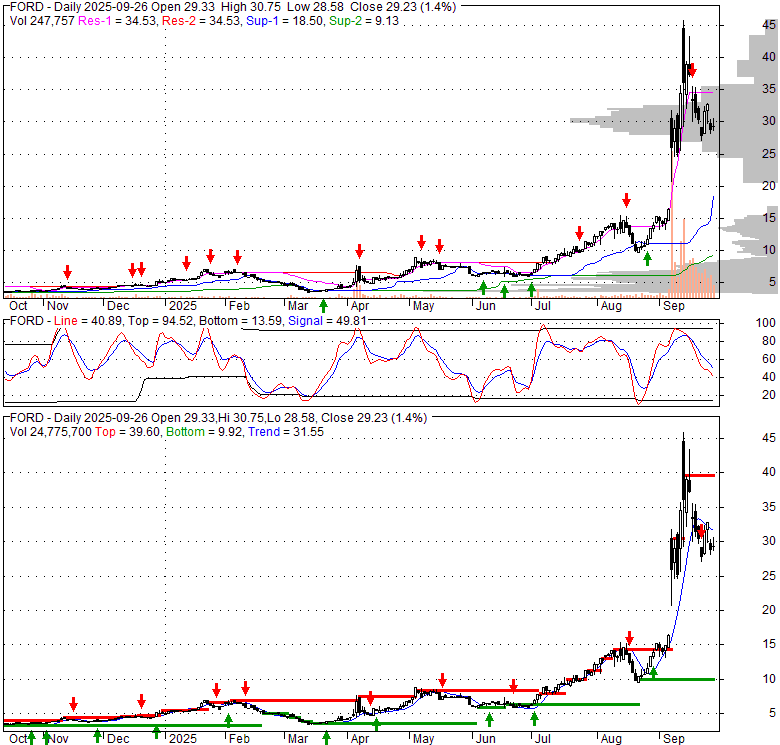Image resolution: width=780 pixels, height=745 pixels.
Task: Select the green 'Sup-2 = 9.13' label
Action: (x=364, y=21)
